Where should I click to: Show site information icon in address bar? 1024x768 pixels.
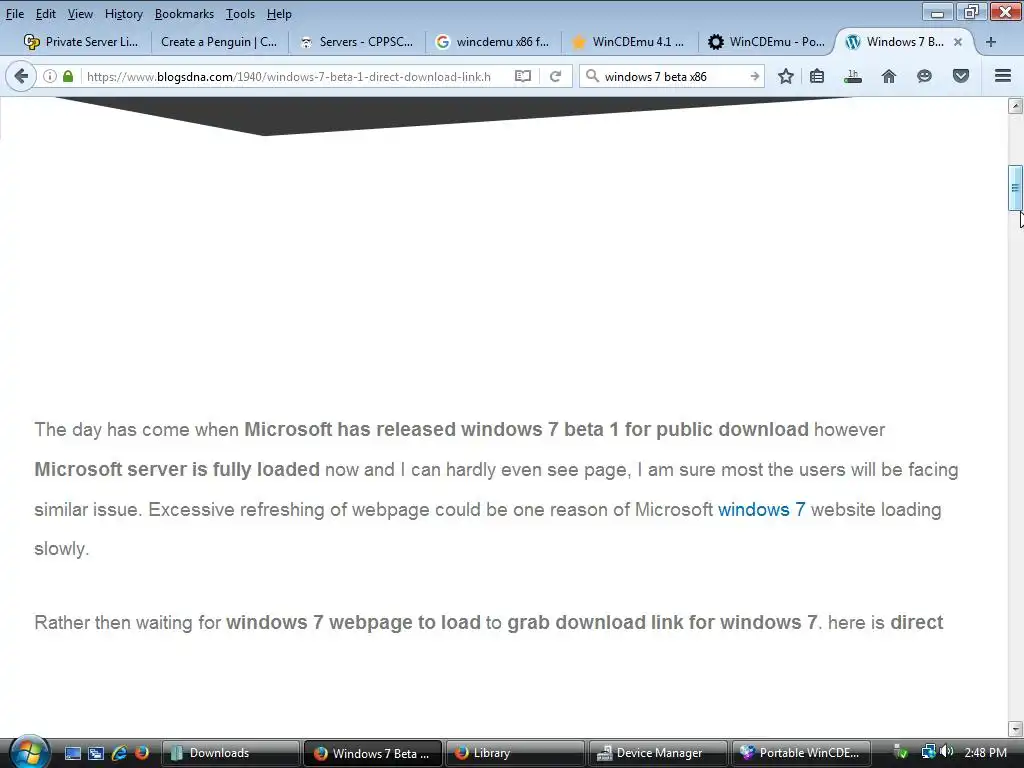50,76
